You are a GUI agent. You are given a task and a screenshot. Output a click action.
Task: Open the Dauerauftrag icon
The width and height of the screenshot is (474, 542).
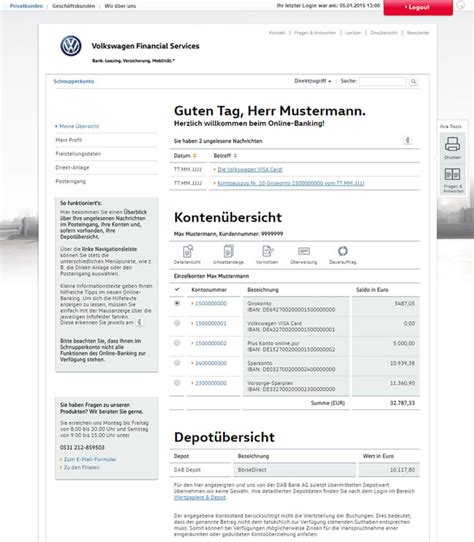pyautogui.click(x=343, y=254)
